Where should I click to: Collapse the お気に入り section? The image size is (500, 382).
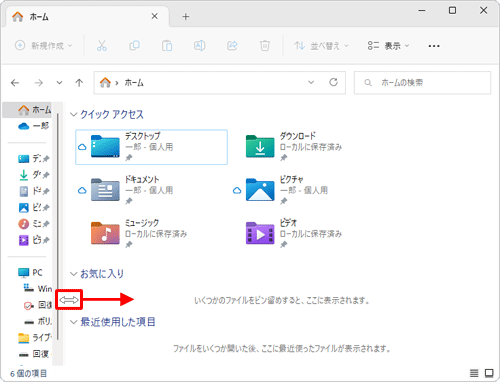pyautogui.click(x=74, y=274)
